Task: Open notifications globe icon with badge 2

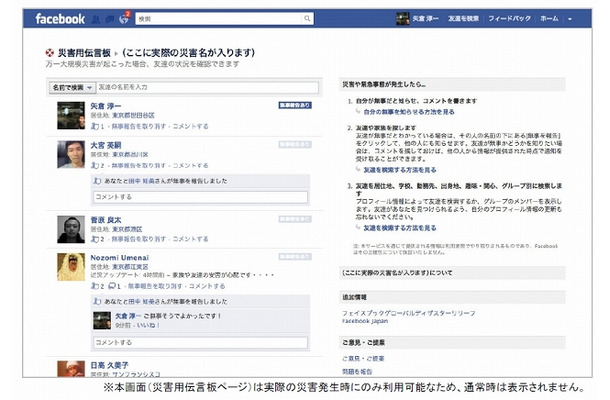Action: (124, 18)
